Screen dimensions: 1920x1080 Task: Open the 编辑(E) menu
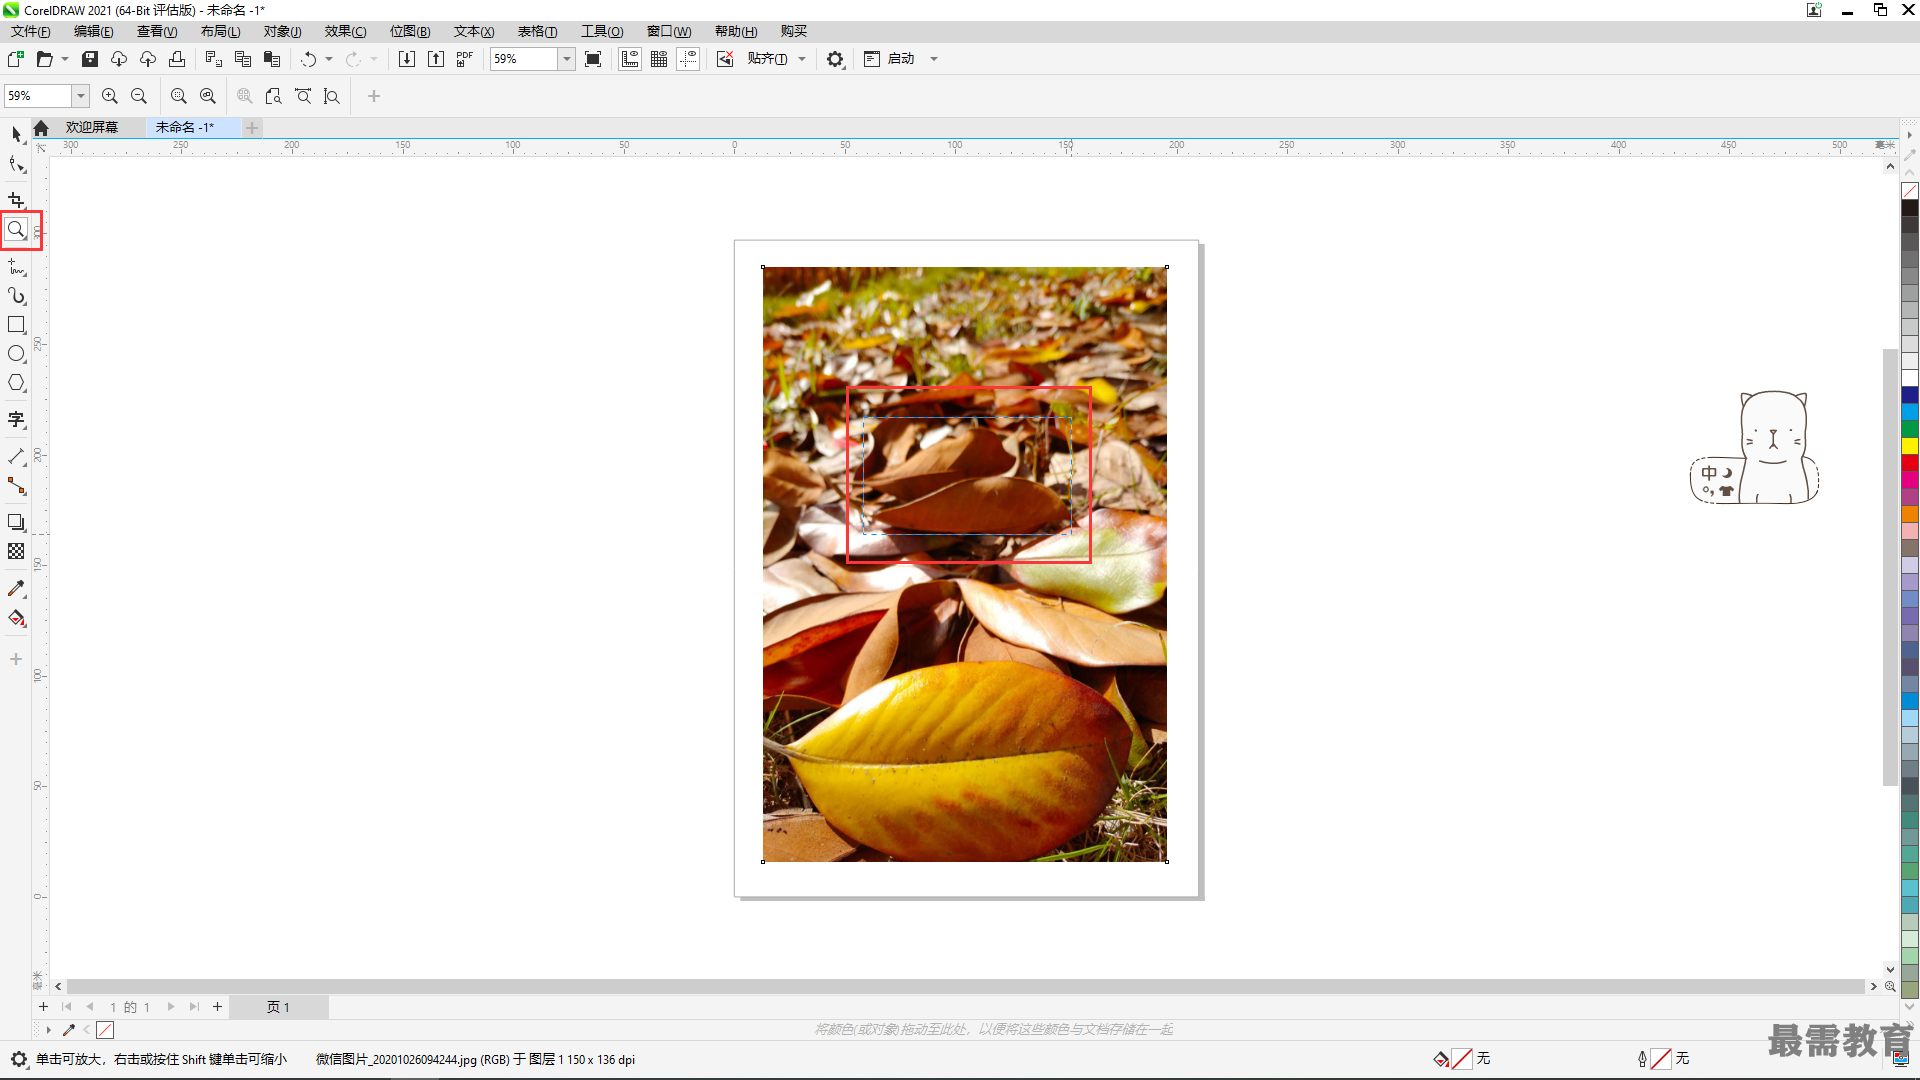click(x=93, y=31)
